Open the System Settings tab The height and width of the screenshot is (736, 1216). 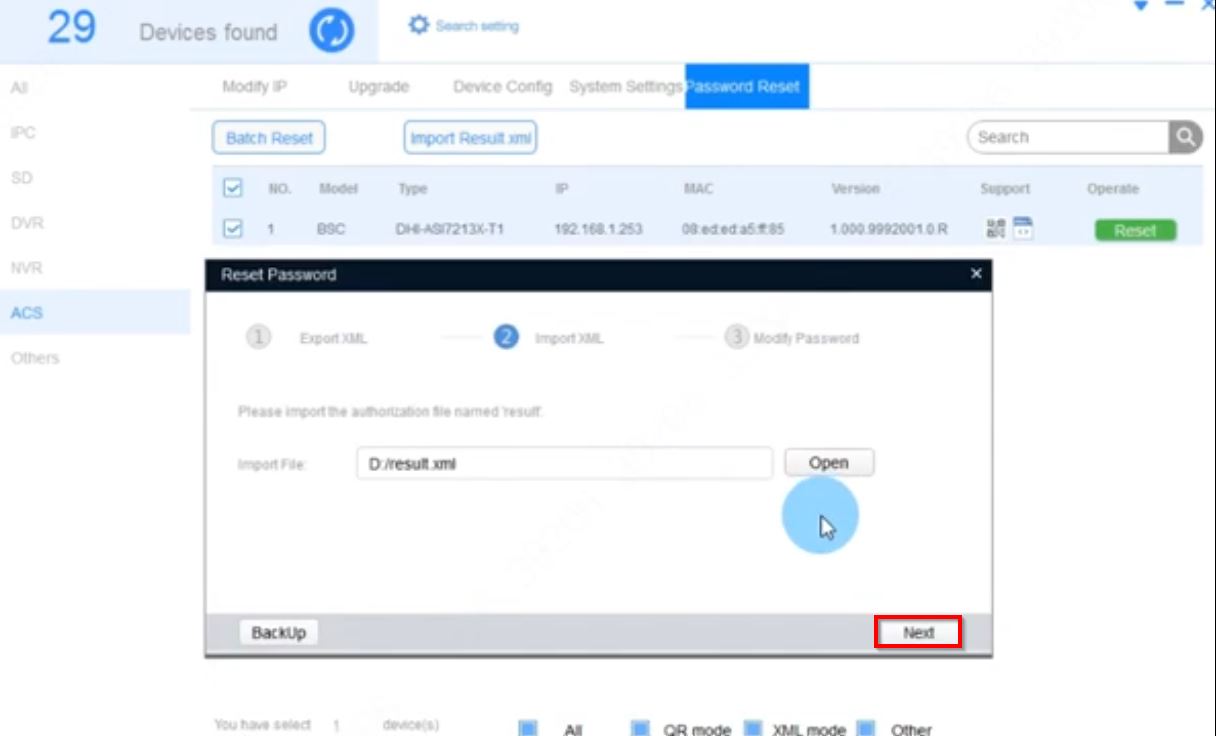(x=626, y=87)
